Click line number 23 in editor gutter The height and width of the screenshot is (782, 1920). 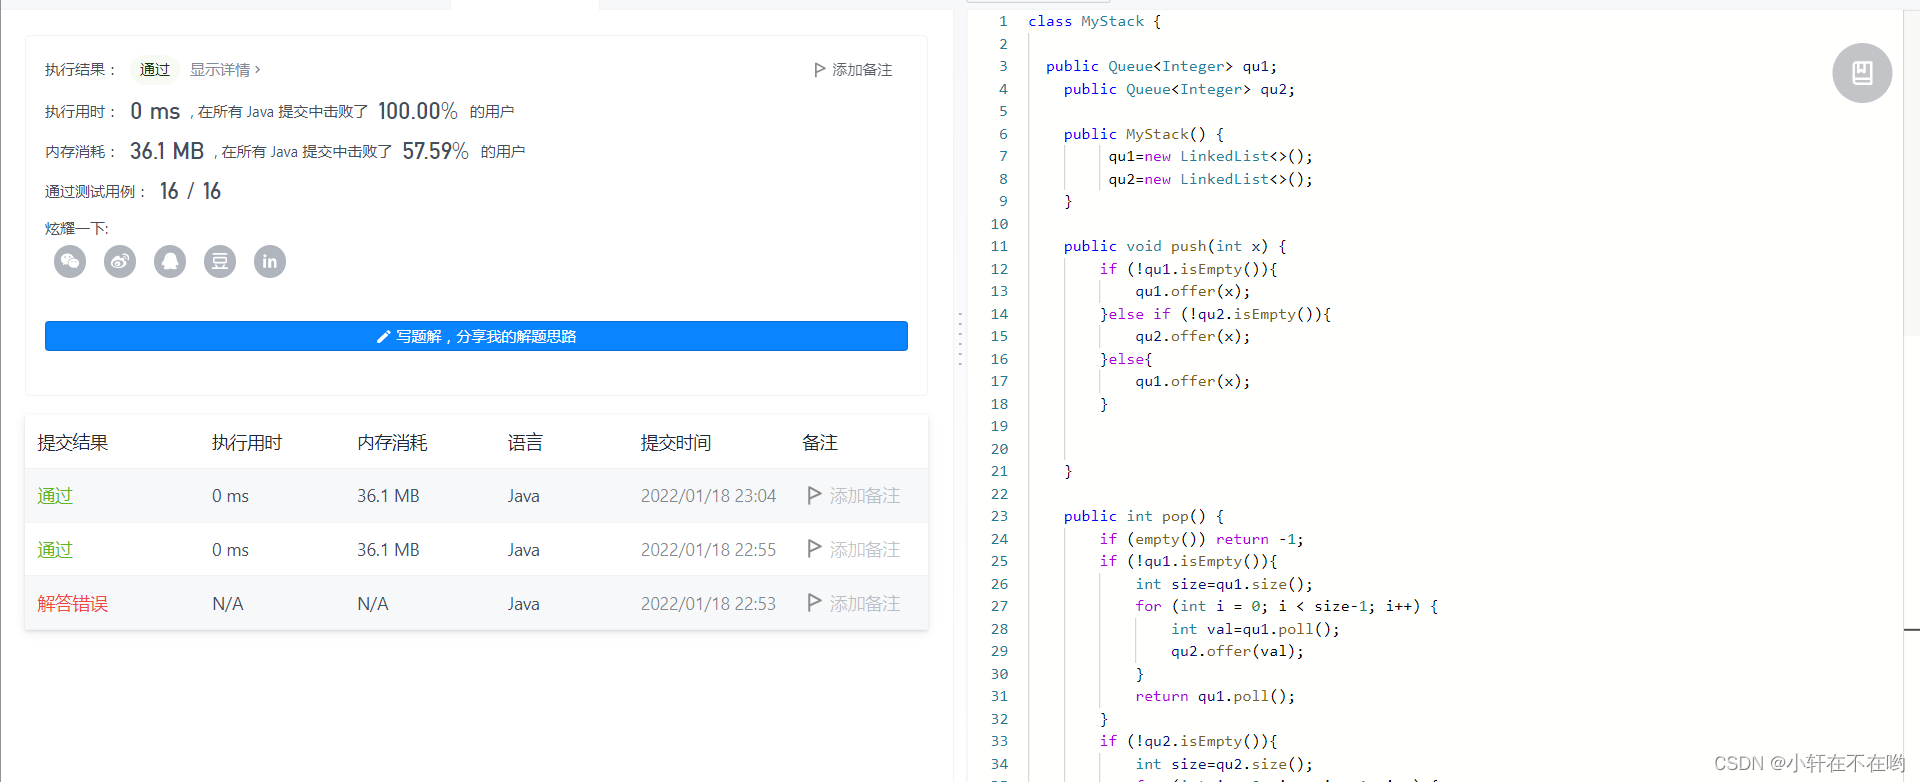pos(999,516)
